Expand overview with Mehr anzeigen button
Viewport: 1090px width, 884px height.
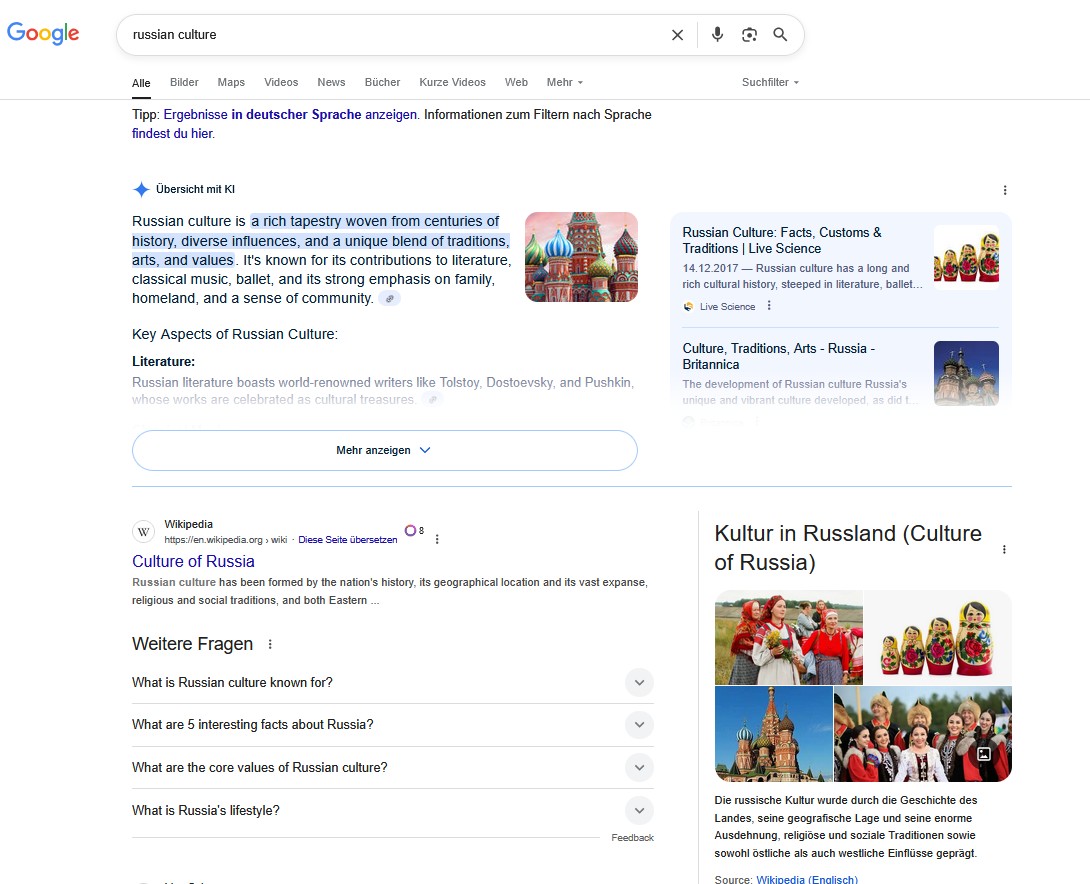(x=384, y=450)
